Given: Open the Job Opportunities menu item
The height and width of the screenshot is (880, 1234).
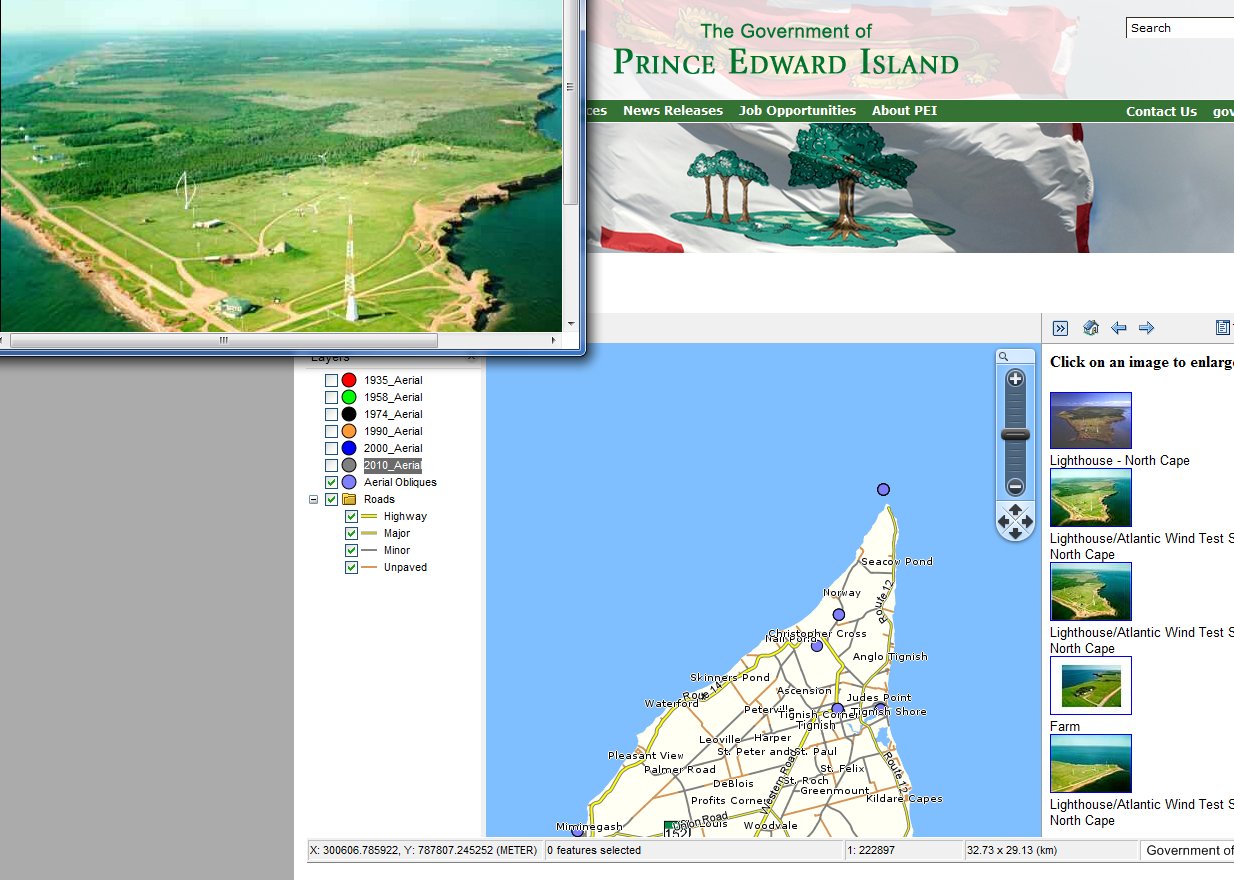Looking at the screenshot, I should pyautogui.click(x=797, y=111).
